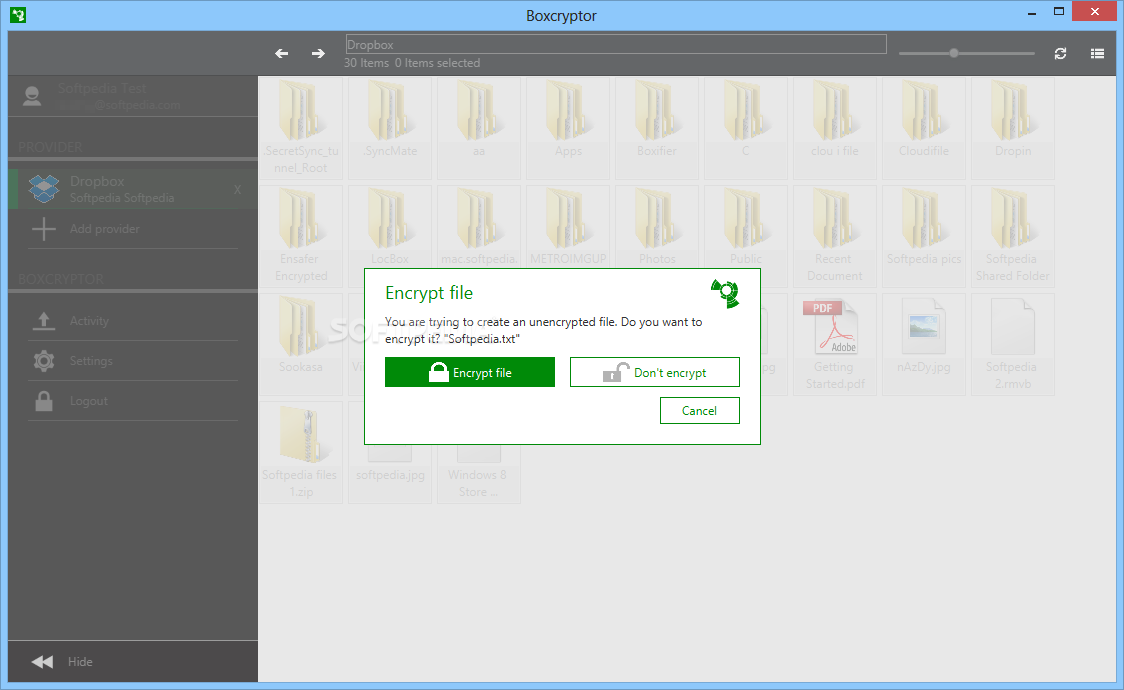Image resolution: width=1124 pixels, height=690 pixels.
Task: Select the mac.softpedia folder
Action: [479, 228]
